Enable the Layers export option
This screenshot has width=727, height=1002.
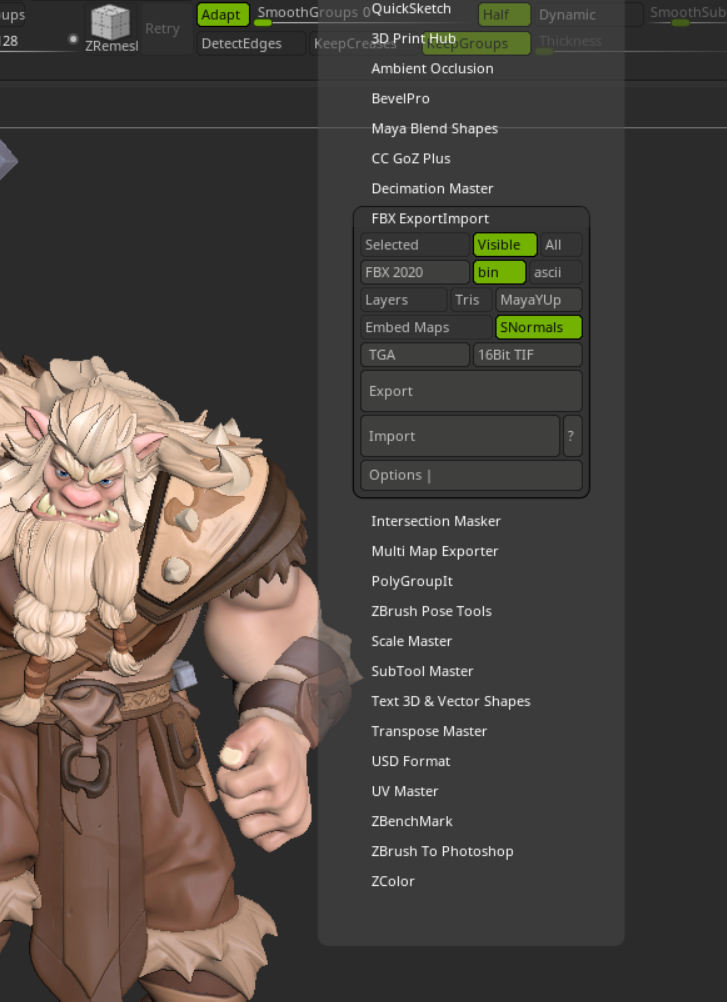[404, 300]
